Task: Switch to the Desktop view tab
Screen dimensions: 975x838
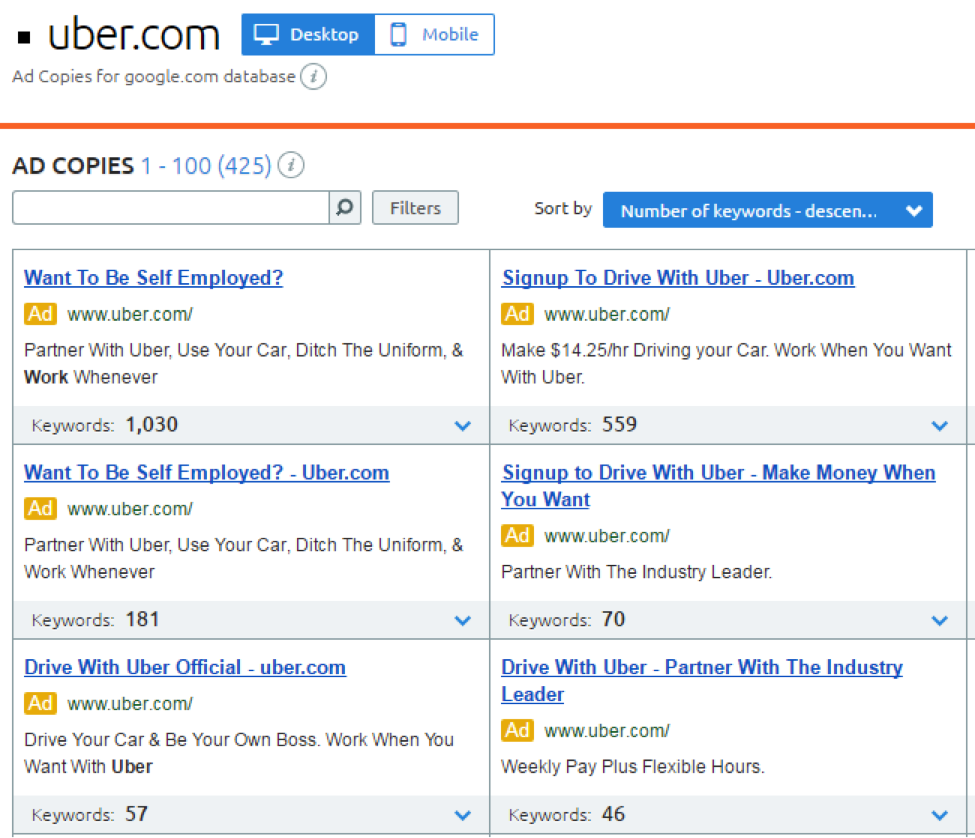Action: (308, 34)
